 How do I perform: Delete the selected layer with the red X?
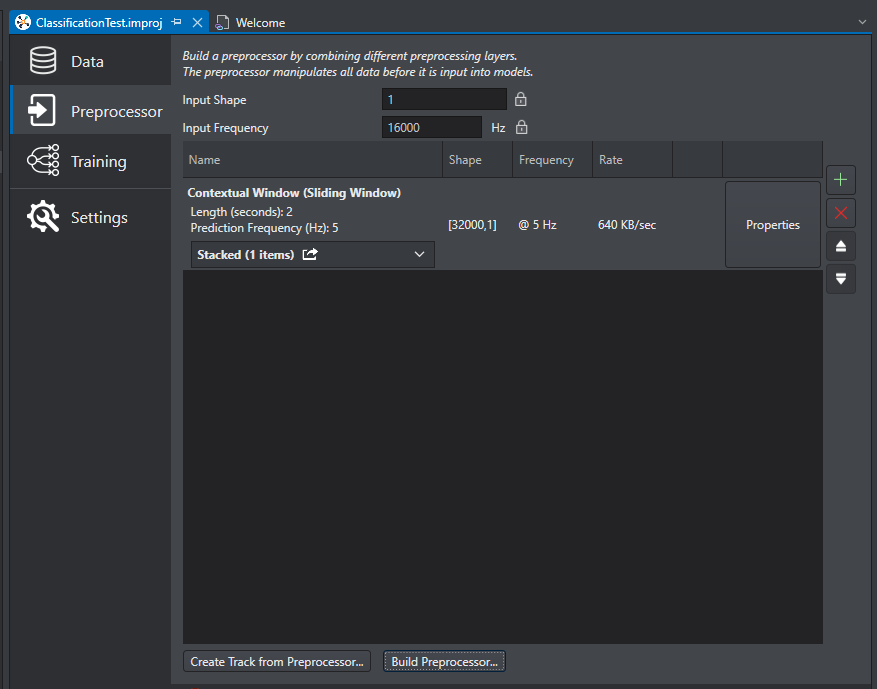(x=840, y=213)
